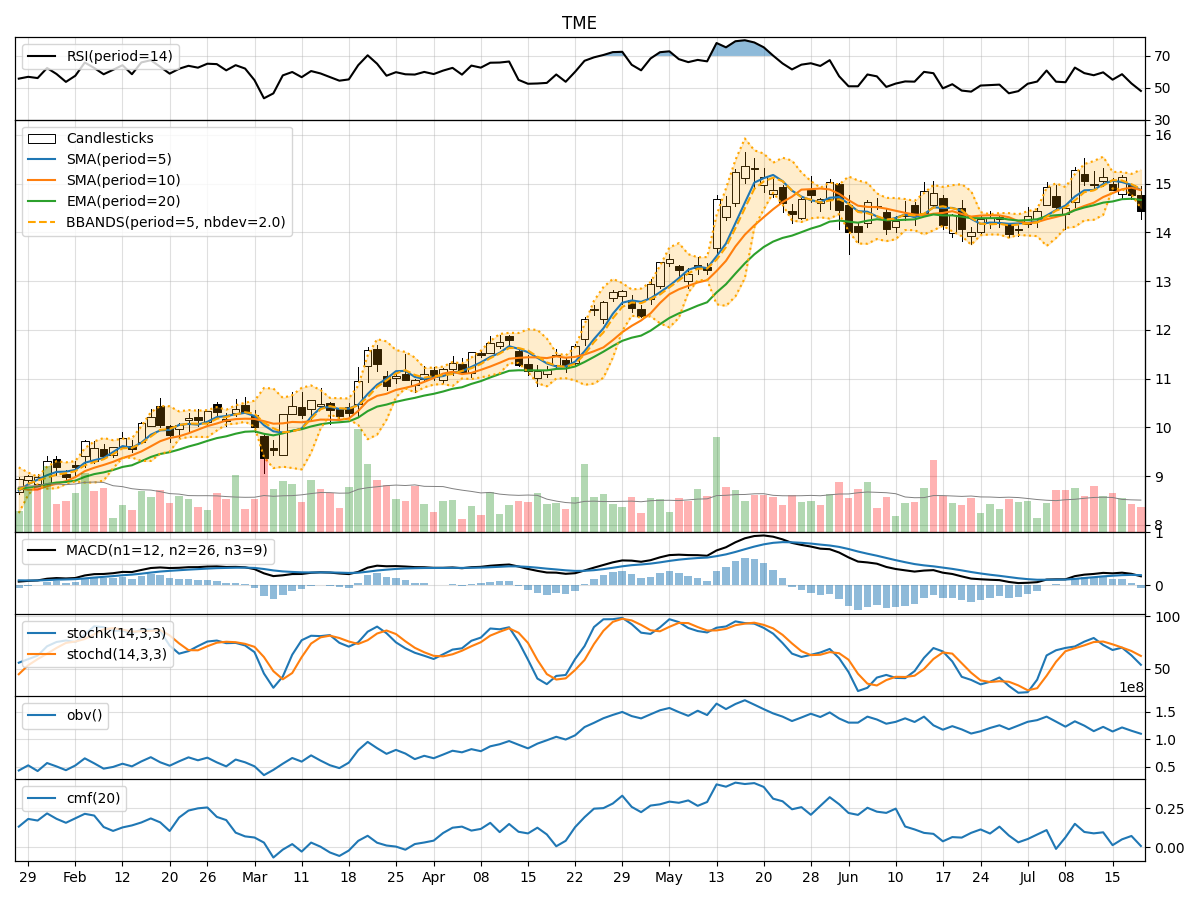Select the MACD(n1=12, n2=26, n3=9) legend label

[x=166, y=551]
